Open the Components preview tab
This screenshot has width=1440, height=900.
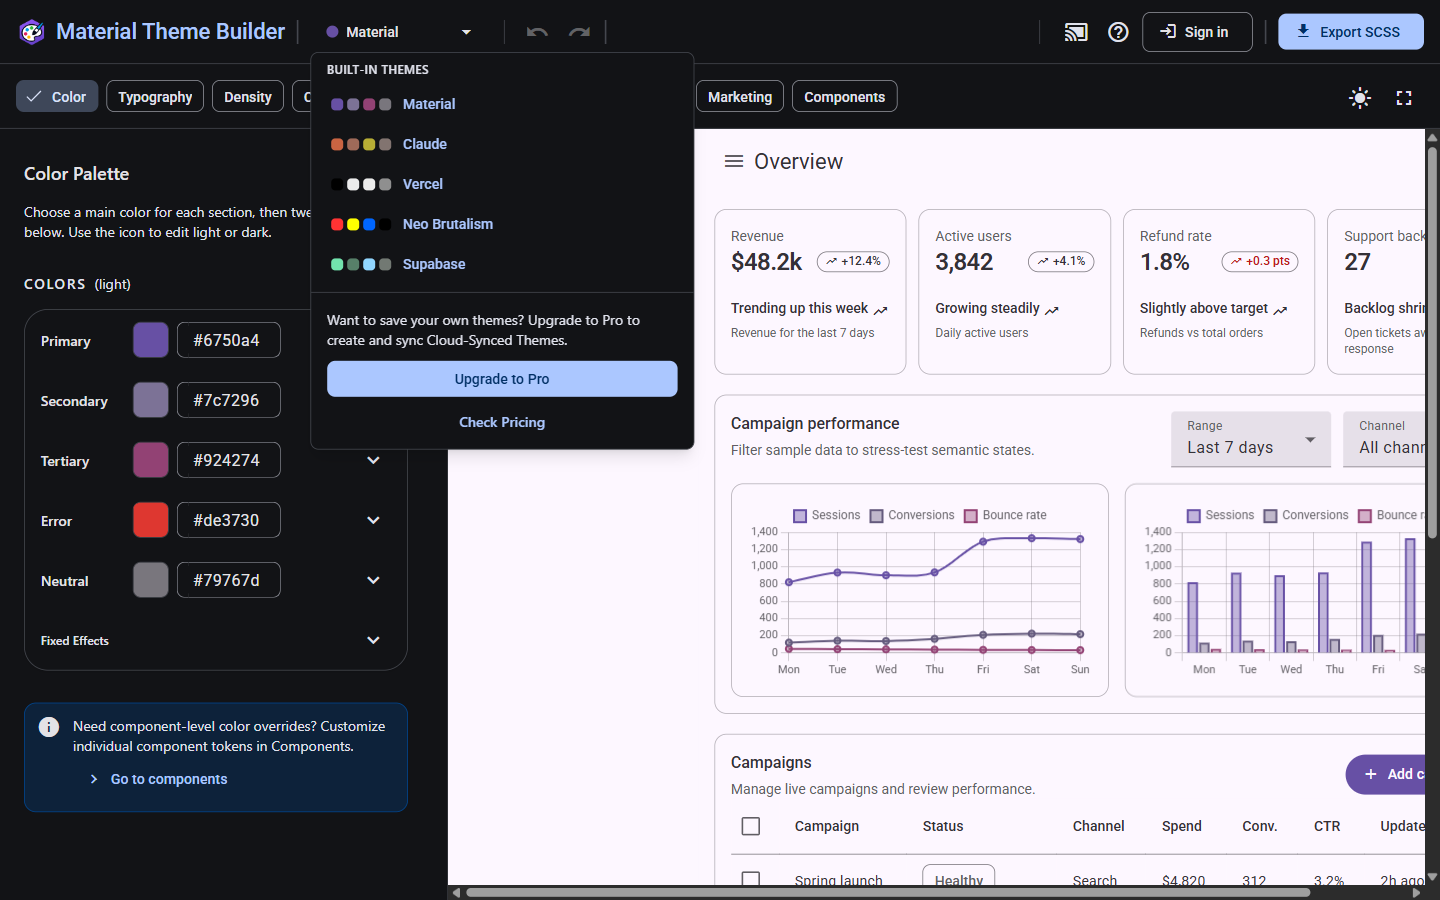(845, 97)
